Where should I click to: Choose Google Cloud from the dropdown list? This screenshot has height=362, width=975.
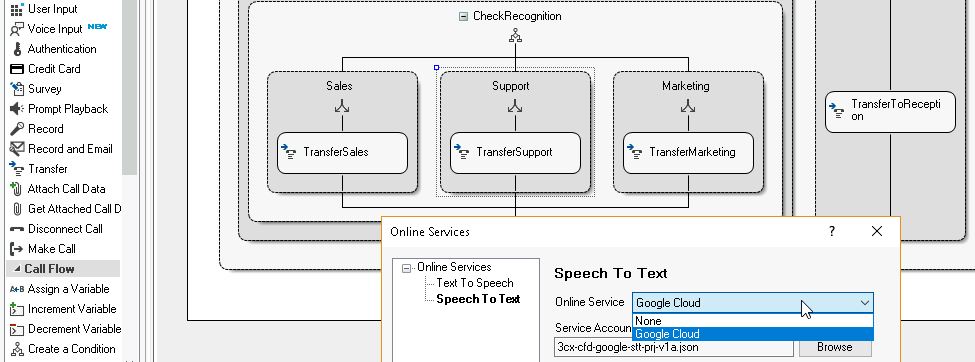(x=753, y=334)
